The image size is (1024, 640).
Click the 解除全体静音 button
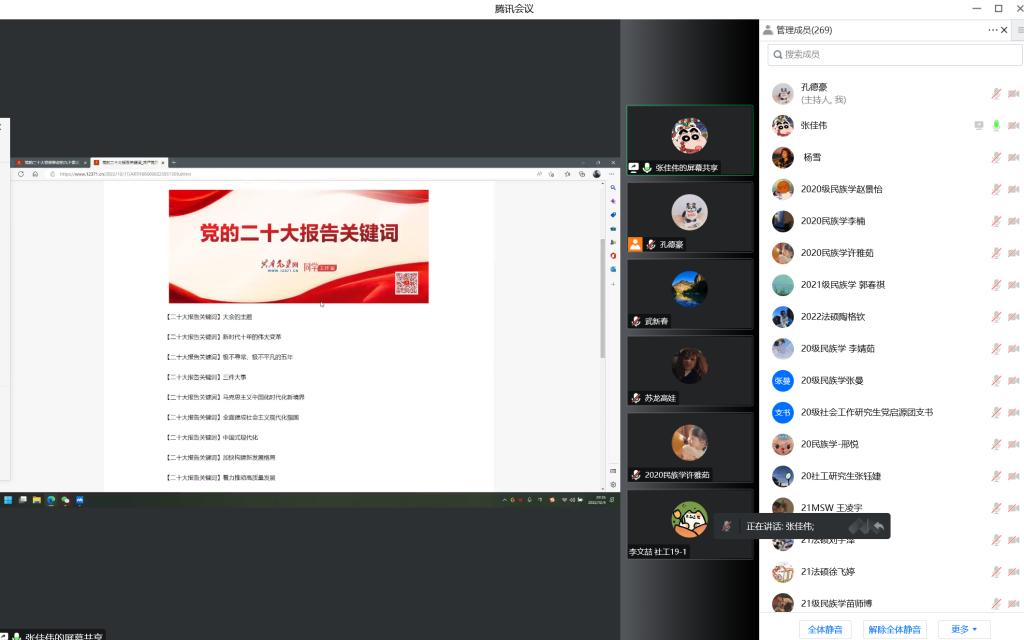pyautogui.click(x=895, y=629)
